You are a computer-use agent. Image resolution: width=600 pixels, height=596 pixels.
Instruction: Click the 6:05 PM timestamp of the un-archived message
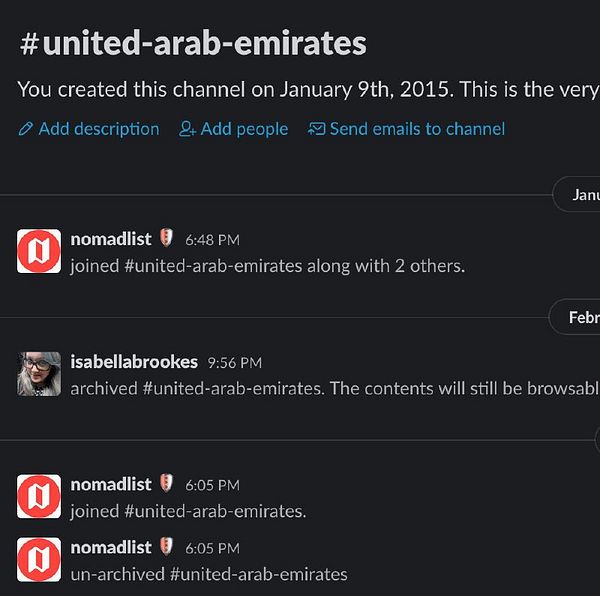click(212, 548)
